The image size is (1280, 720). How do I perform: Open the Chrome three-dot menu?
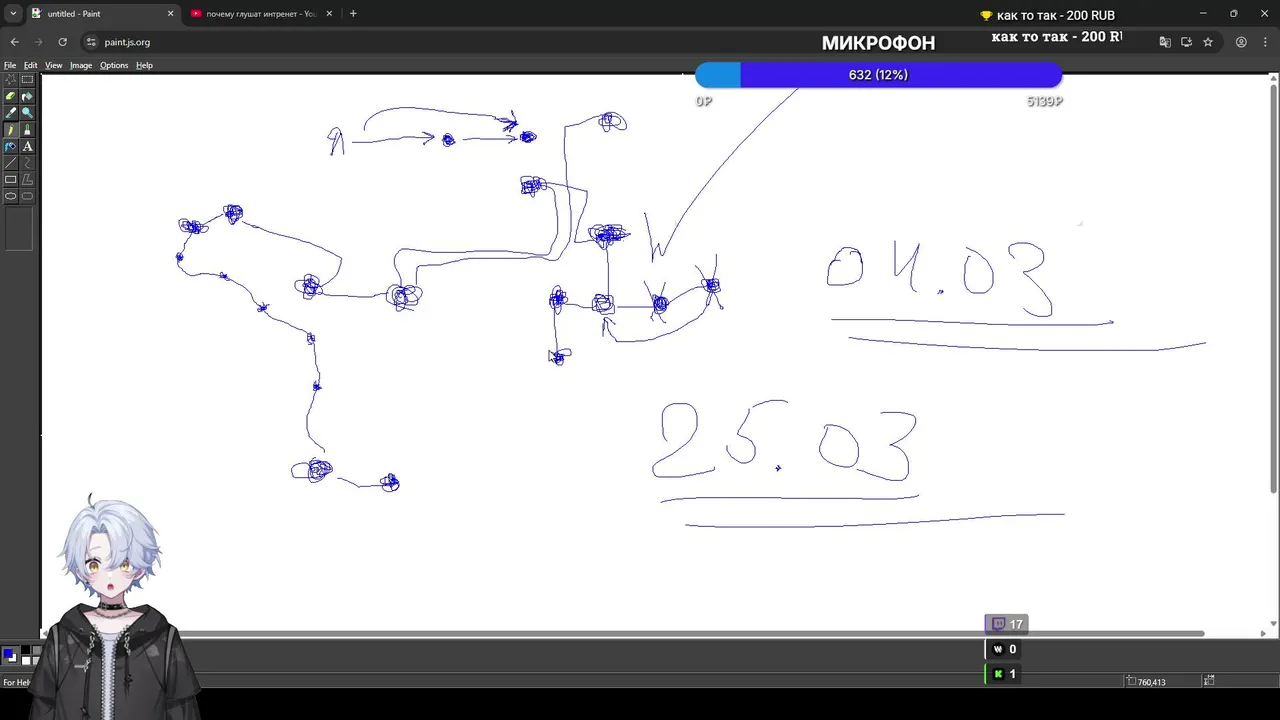(1265, 42)
